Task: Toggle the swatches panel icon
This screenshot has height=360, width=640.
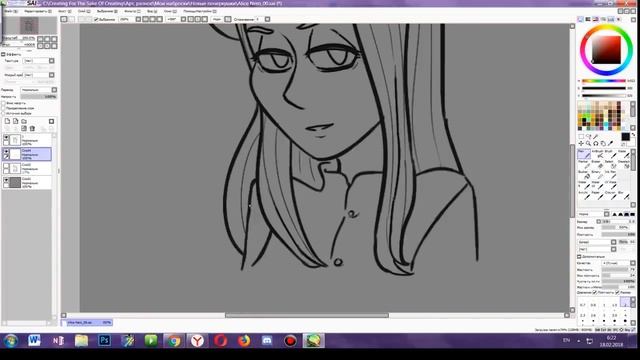Action: pos(611,19)
